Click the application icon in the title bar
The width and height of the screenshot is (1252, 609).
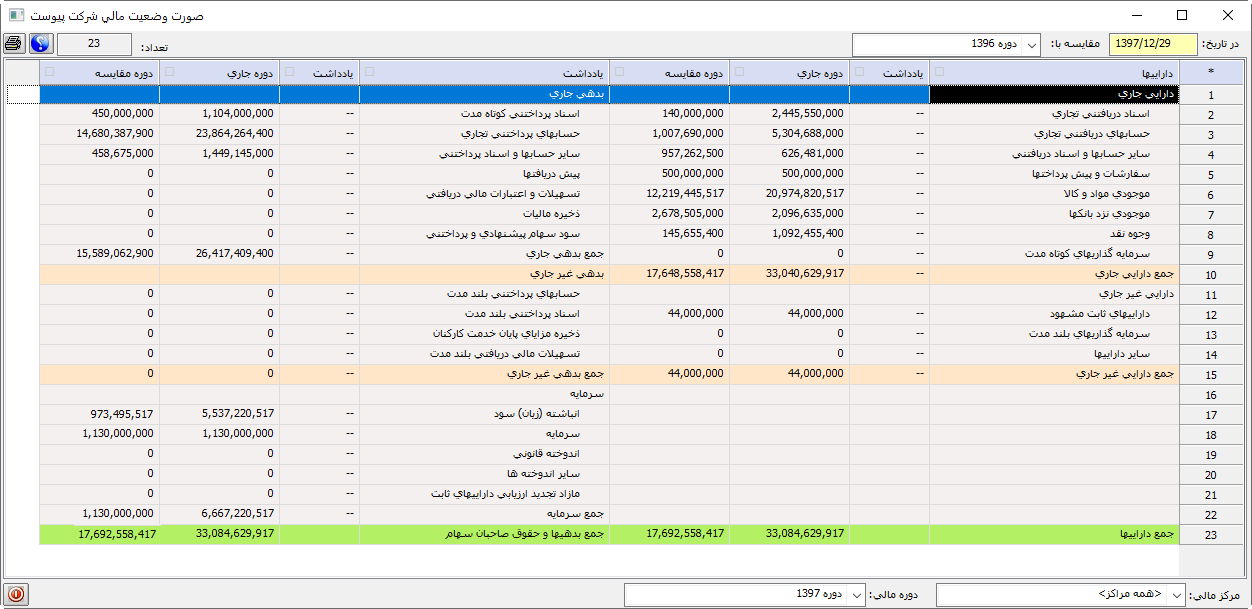[x=16, y=15]
